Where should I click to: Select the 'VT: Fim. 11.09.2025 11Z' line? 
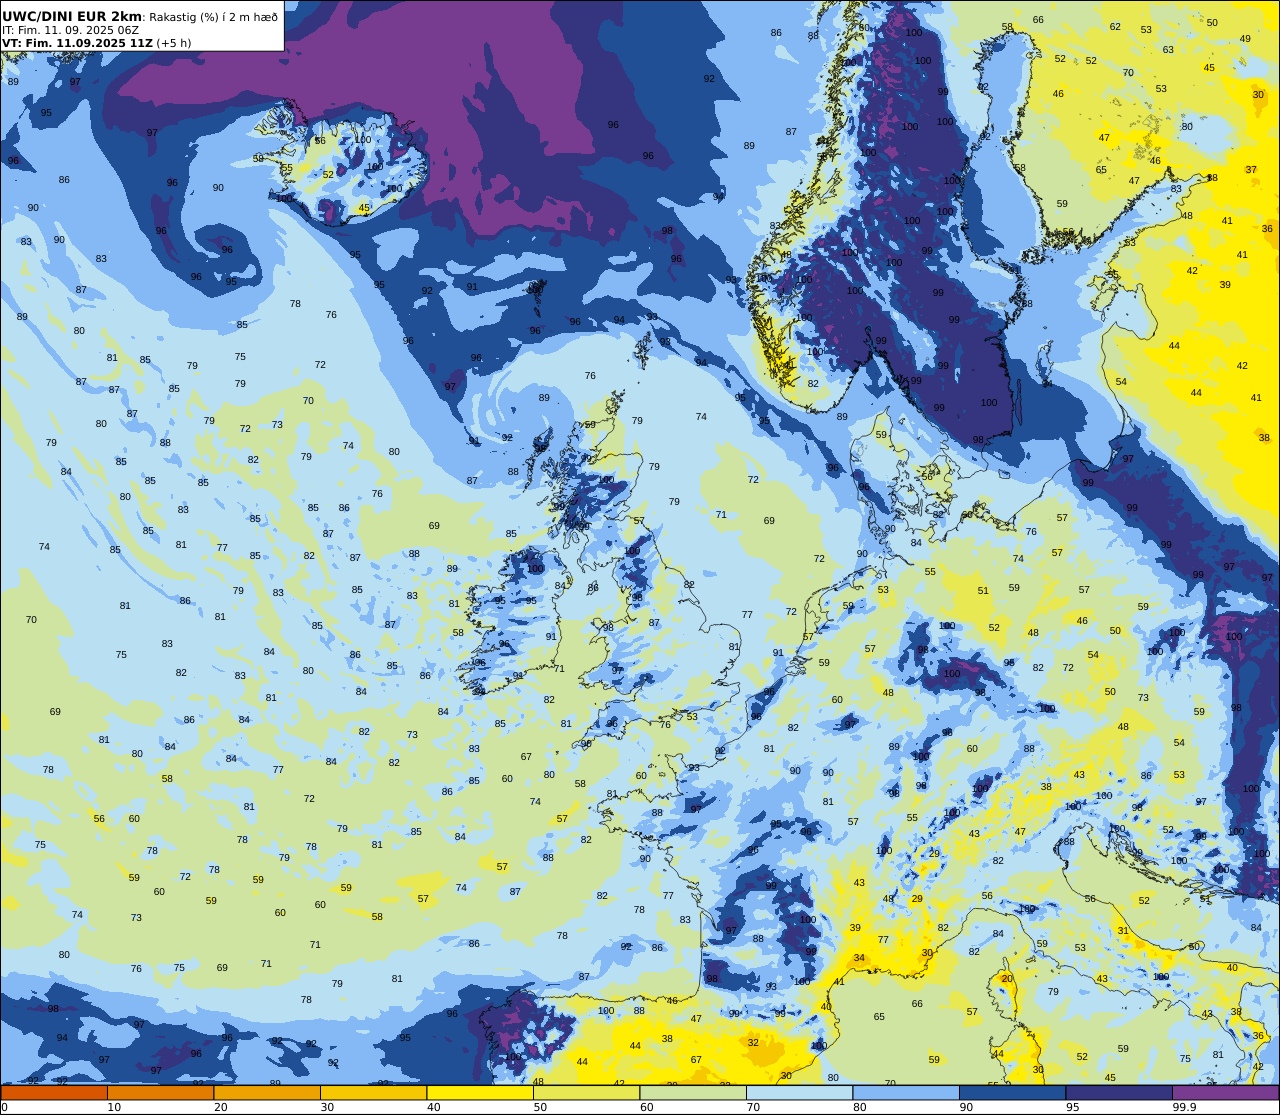pos(77,43)
